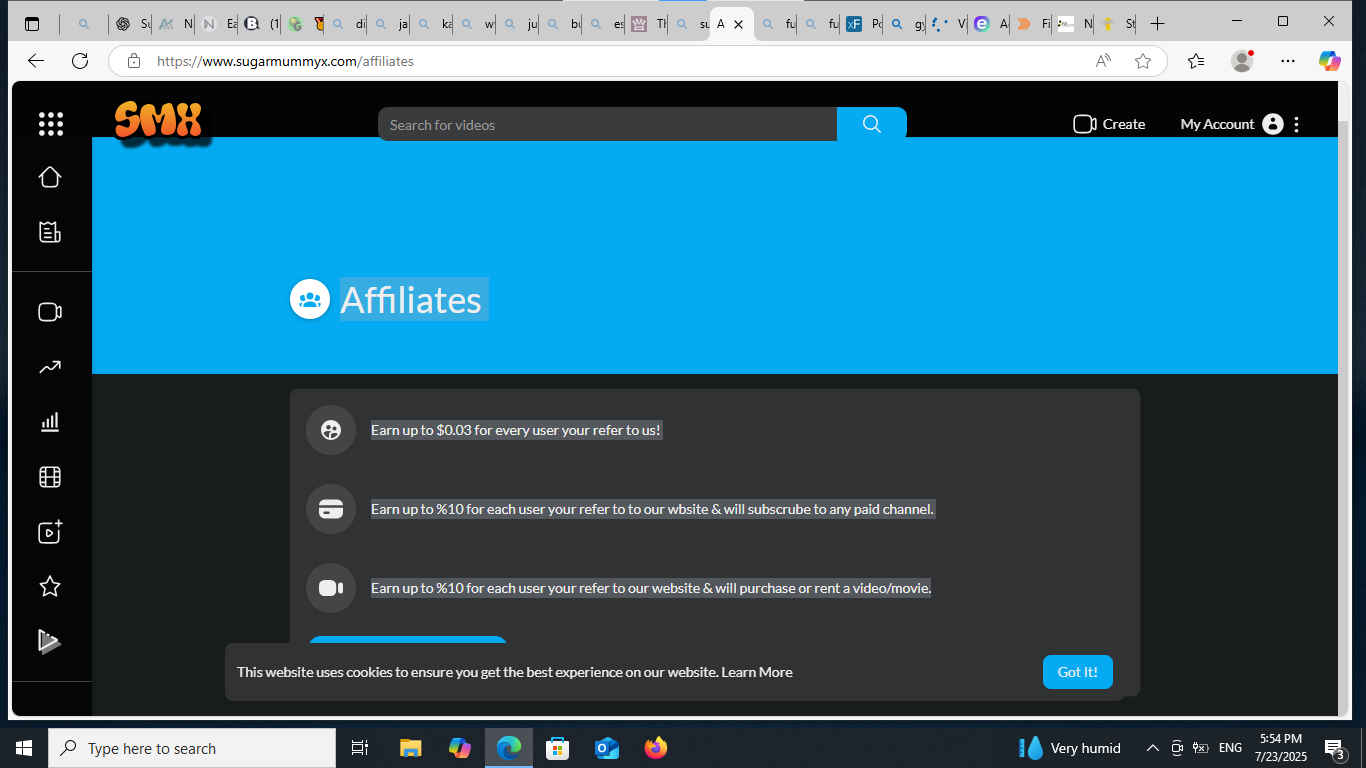Open the My Account avatar icon

point(1272,124)
